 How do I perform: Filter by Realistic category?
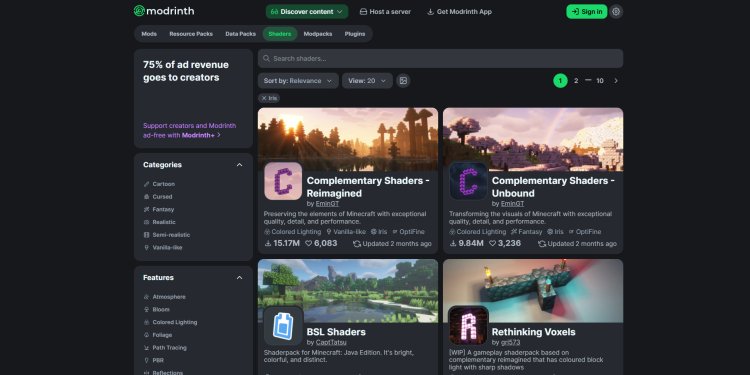(159, 222)
